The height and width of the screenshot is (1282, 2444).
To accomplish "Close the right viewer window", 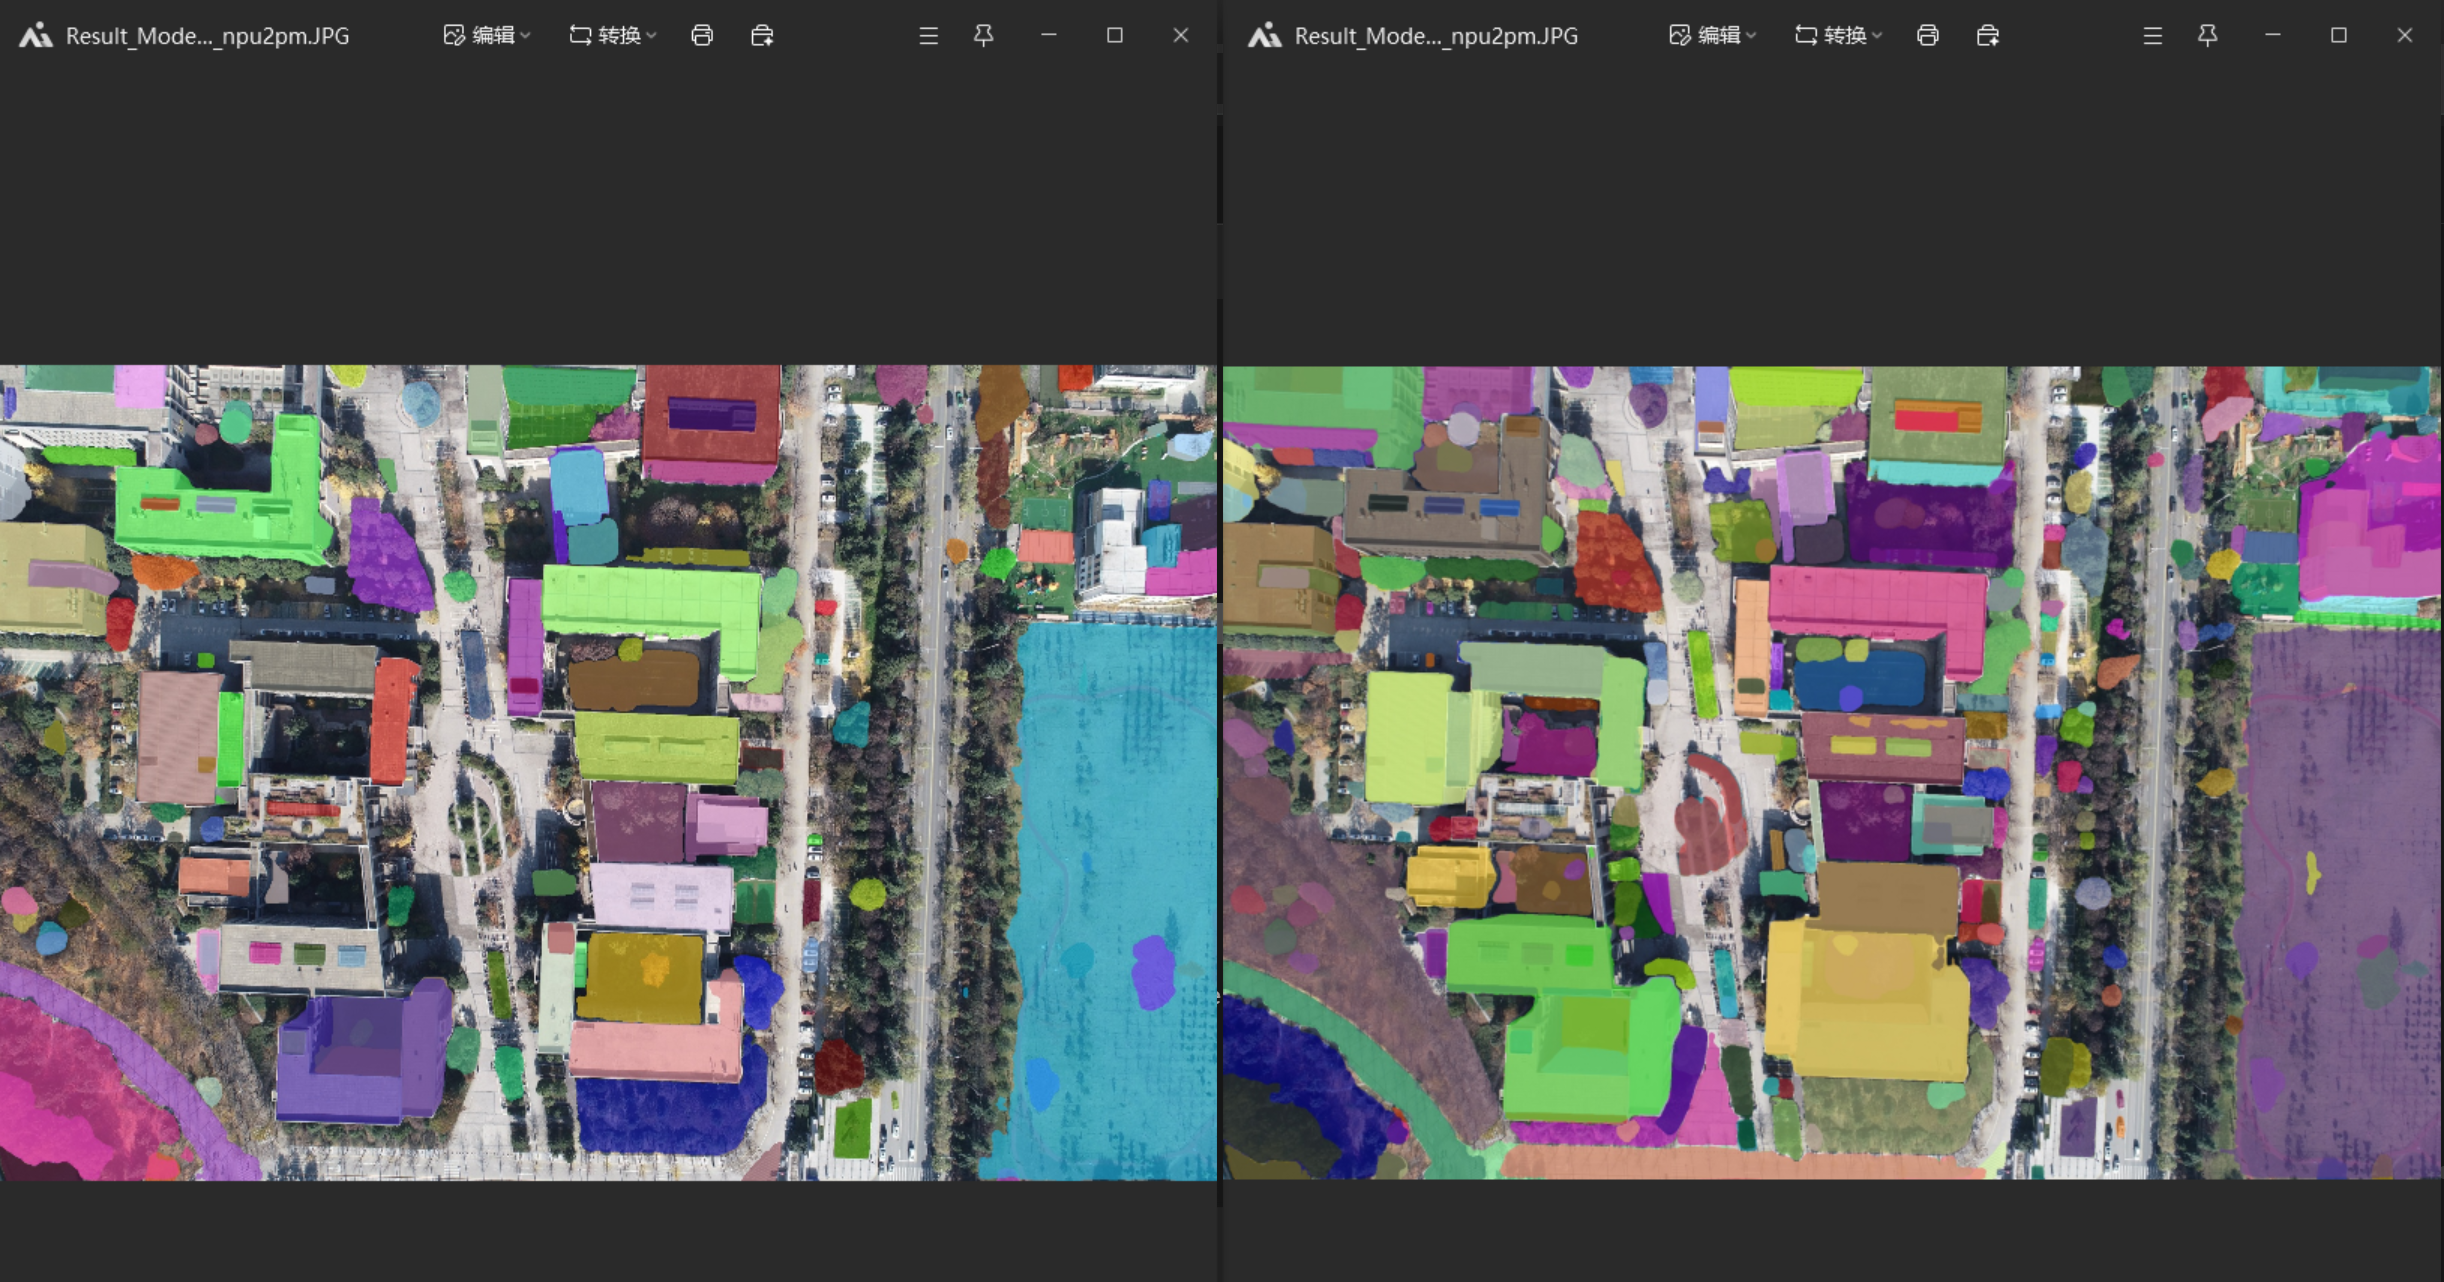I will coord(2404,36).
